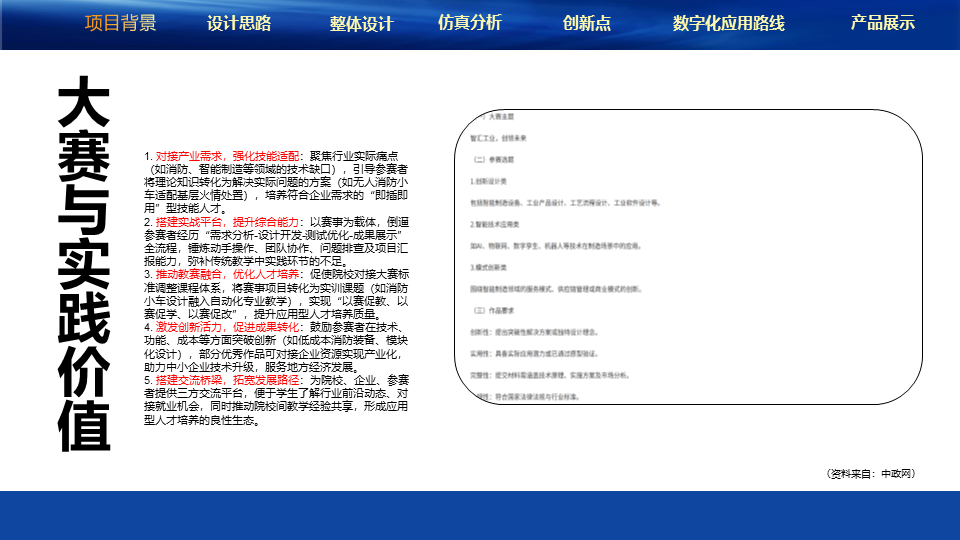Jump to the 创新点 tab
Image resolution: width=960 pixels, height=540 pixels.
click(586, 24)
